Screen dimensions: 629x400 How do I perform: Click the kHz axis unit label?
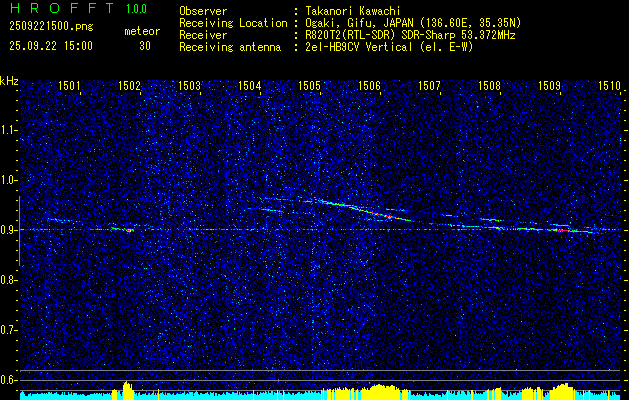9,81
